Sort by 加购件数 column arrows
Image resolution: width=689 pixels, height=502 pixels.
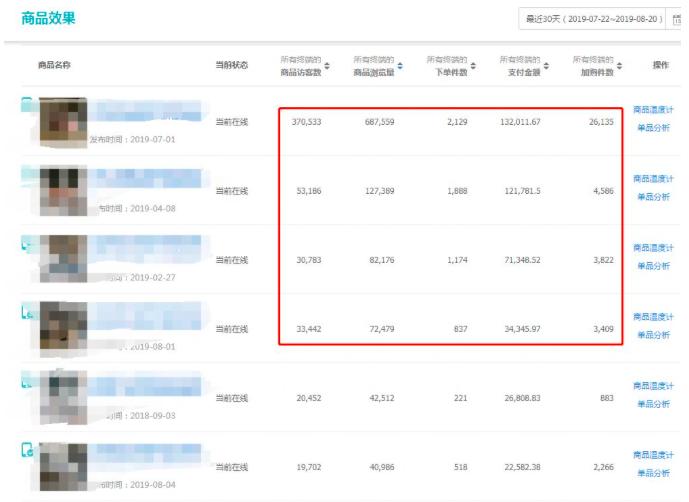620,66
